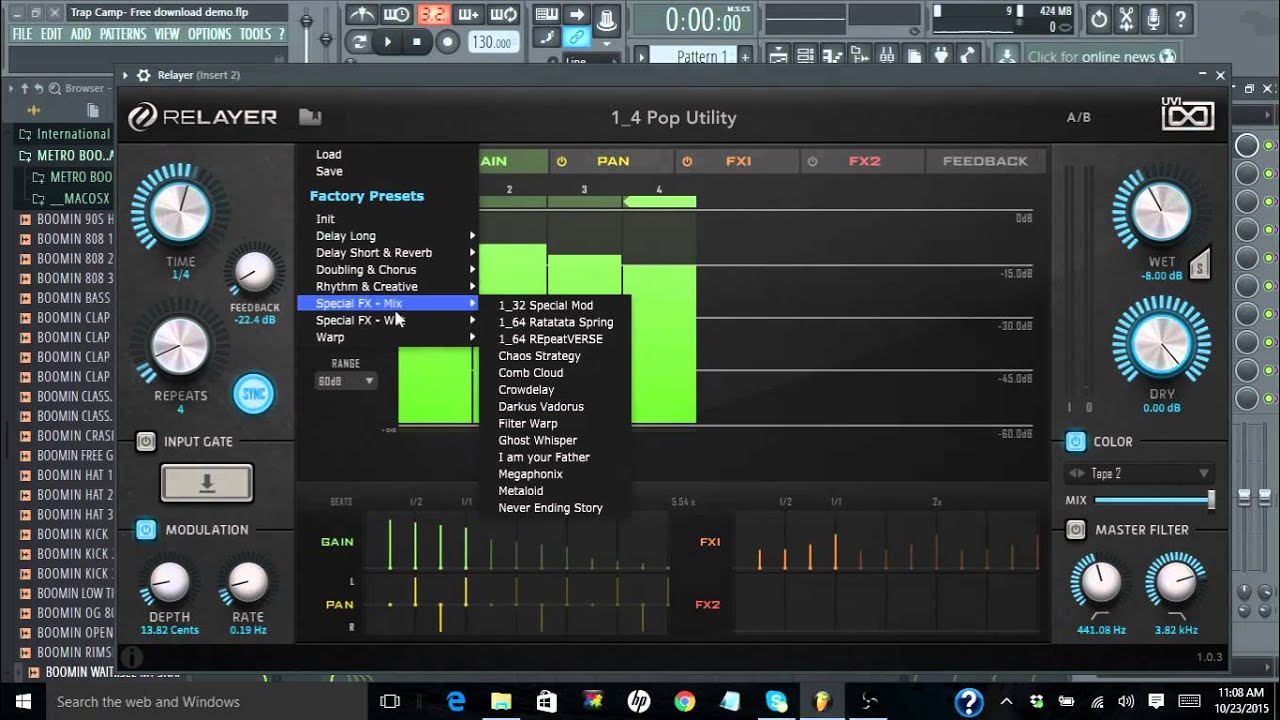Arm the FL Studio record button
Screen dimensions: 1280x720
(x=448, y=42)
